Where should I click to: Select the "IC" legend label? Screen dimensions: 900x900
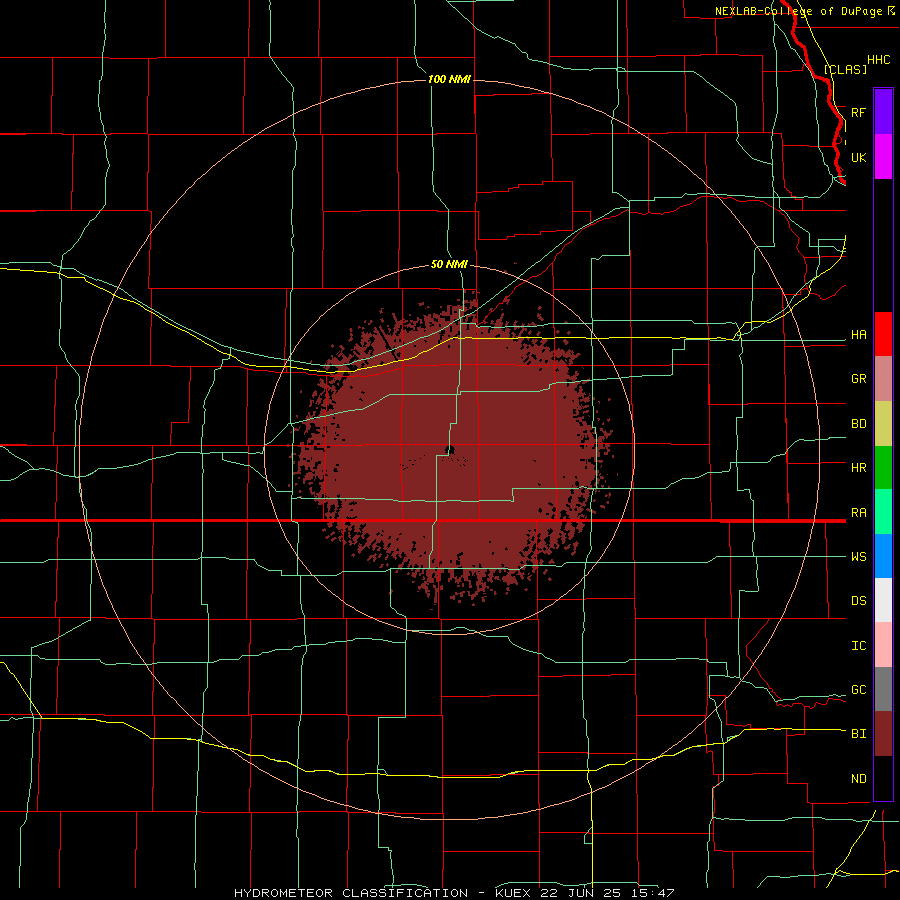coord(858,645)
